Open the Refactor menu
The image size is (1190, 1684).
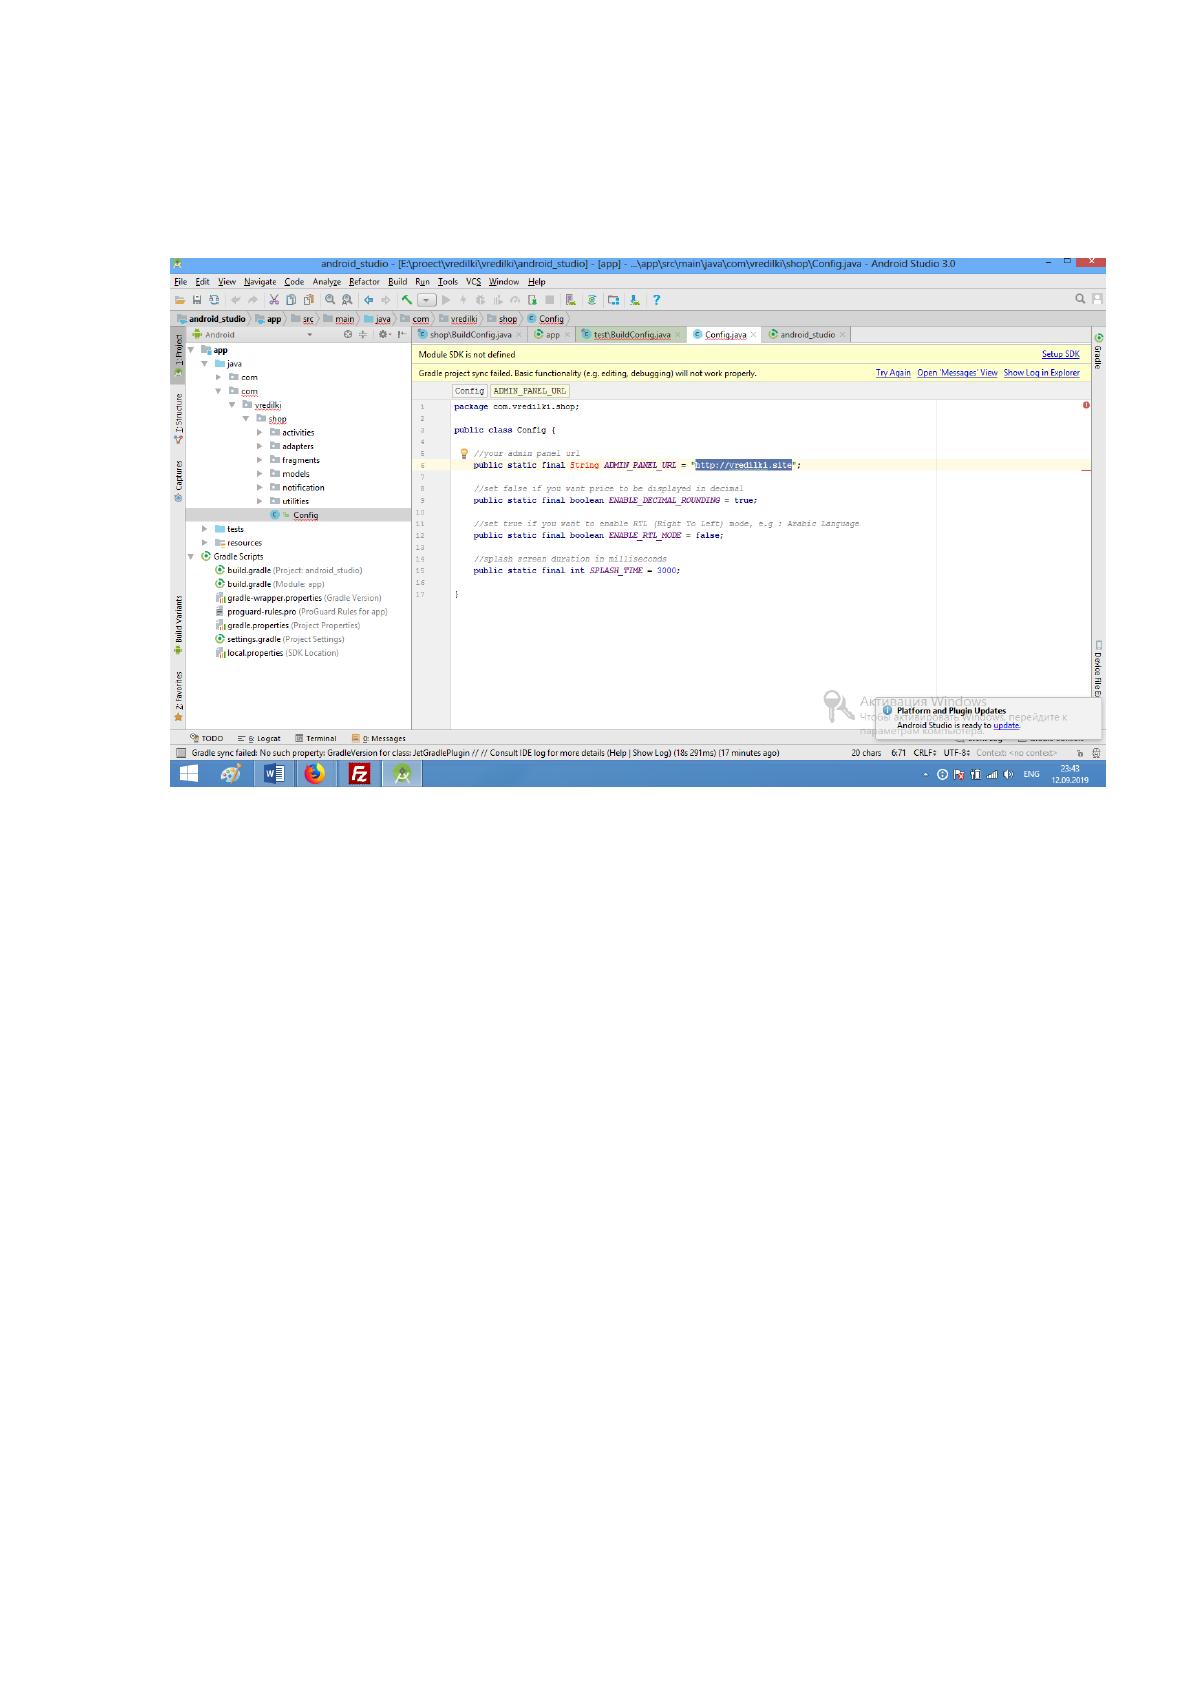pos(364,282)
